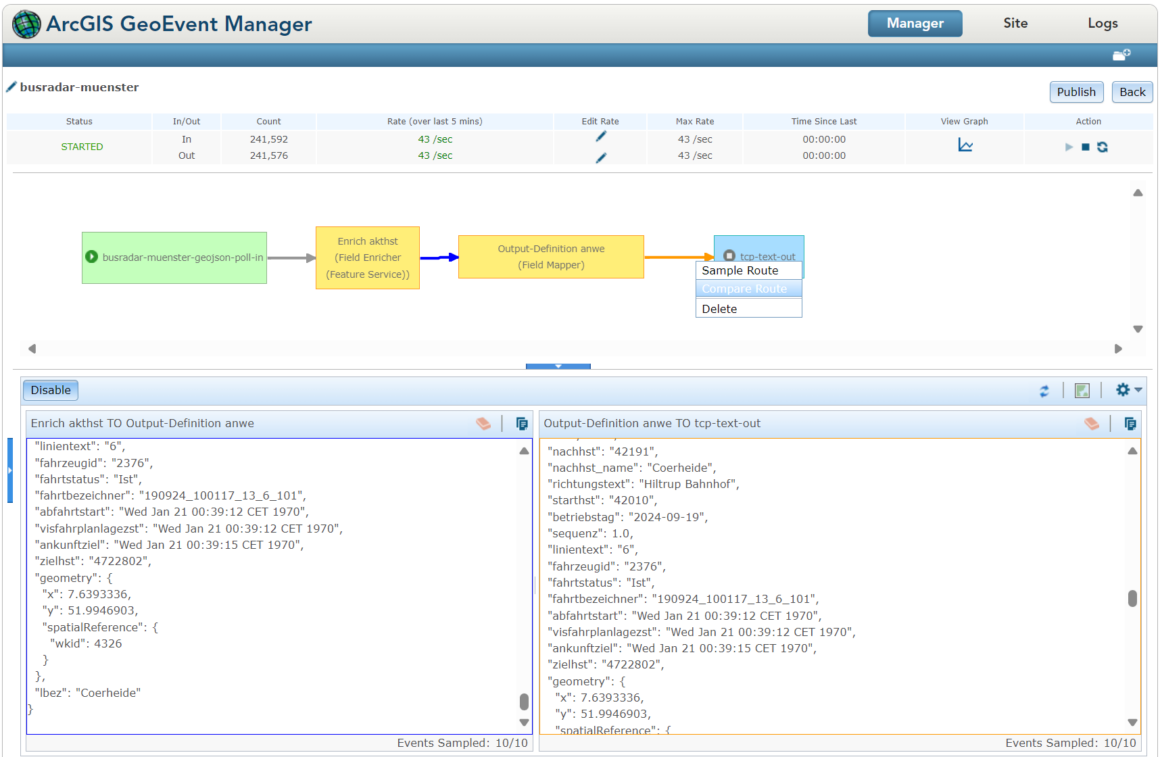Click the tcp-text-out node stop icon
The height and width of the screenshot is (757, 1160).
tap(729, 255)
